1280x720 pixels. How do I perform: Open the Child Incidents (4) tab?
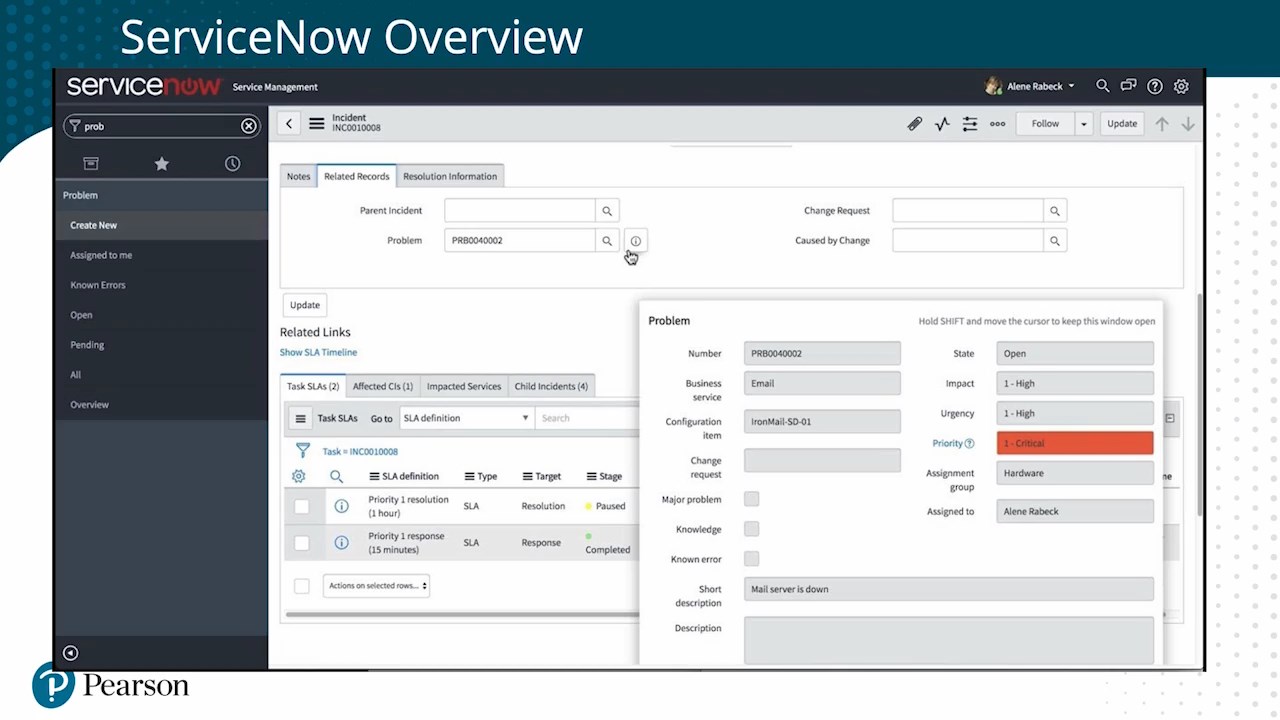coord(551,387)
